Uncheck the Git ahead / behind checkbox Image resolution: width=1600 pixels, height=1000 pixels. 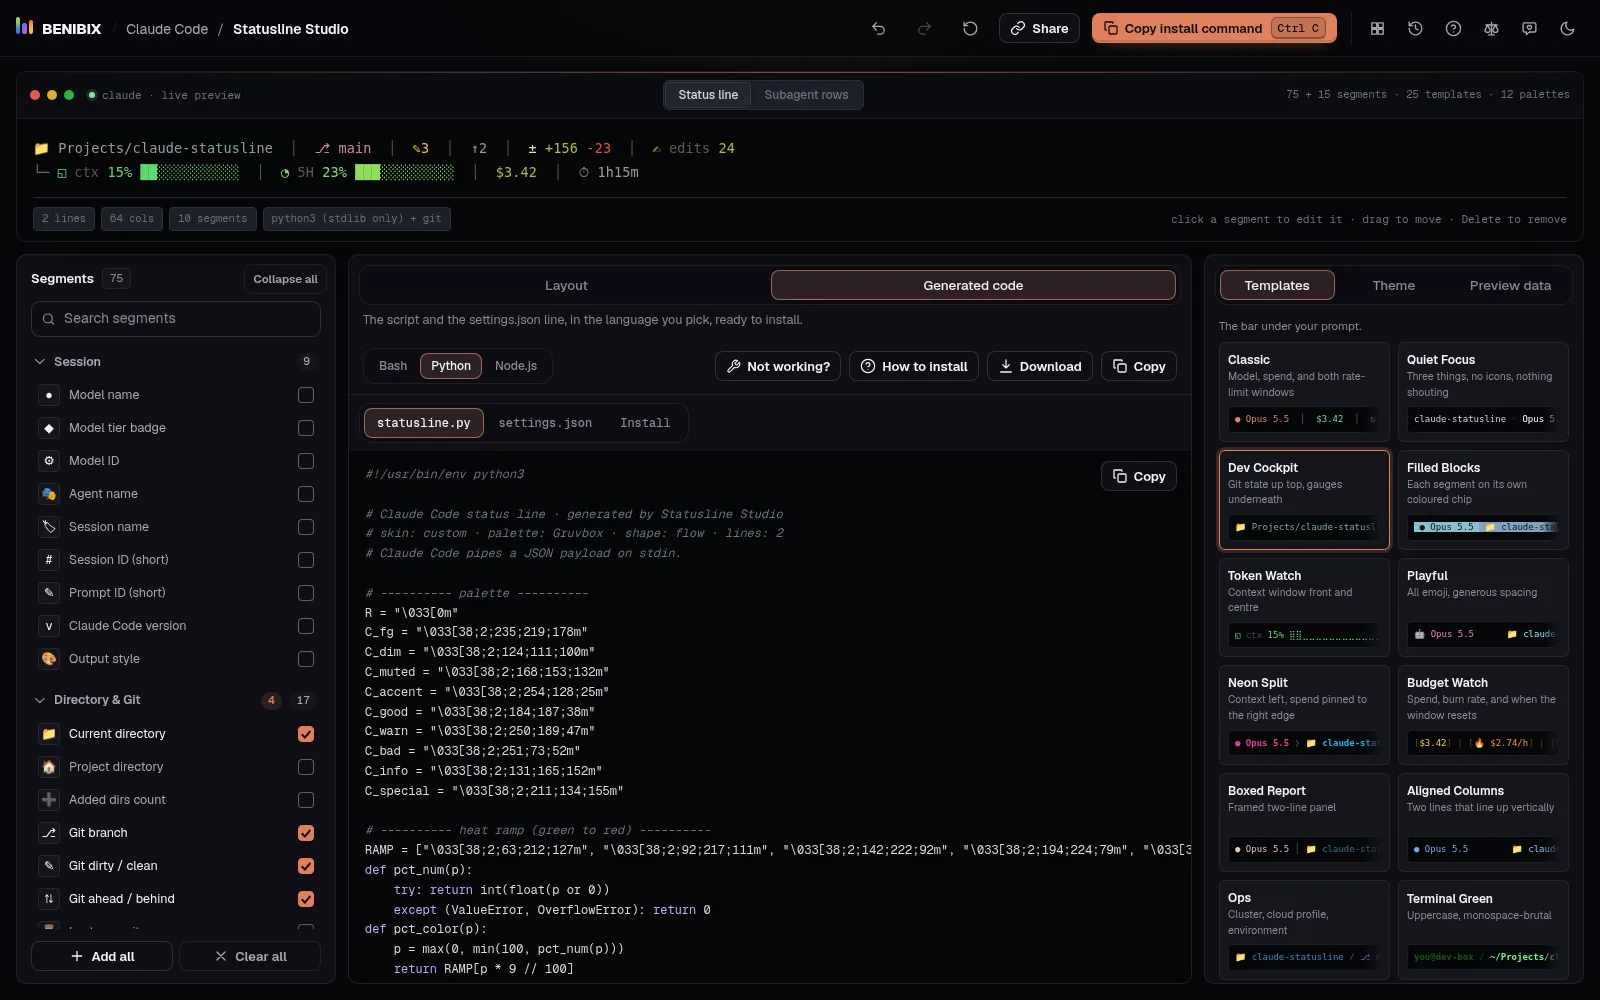pyautogui.click(x=306, y=899)
